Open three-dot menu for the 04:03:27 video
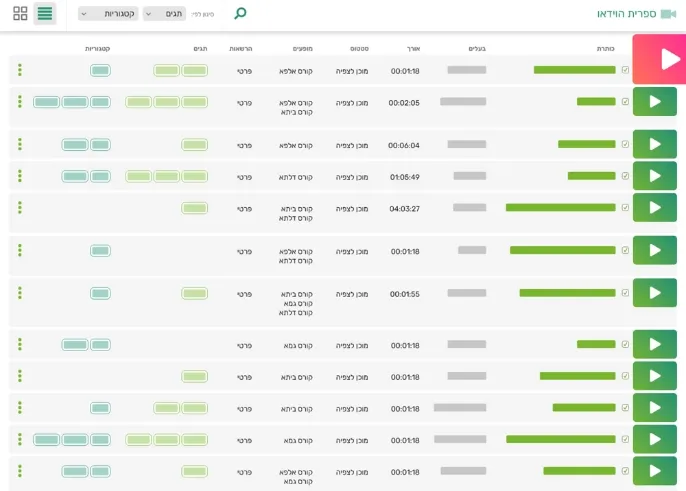Screen dimensions: 686x491 tap(20, 208)
